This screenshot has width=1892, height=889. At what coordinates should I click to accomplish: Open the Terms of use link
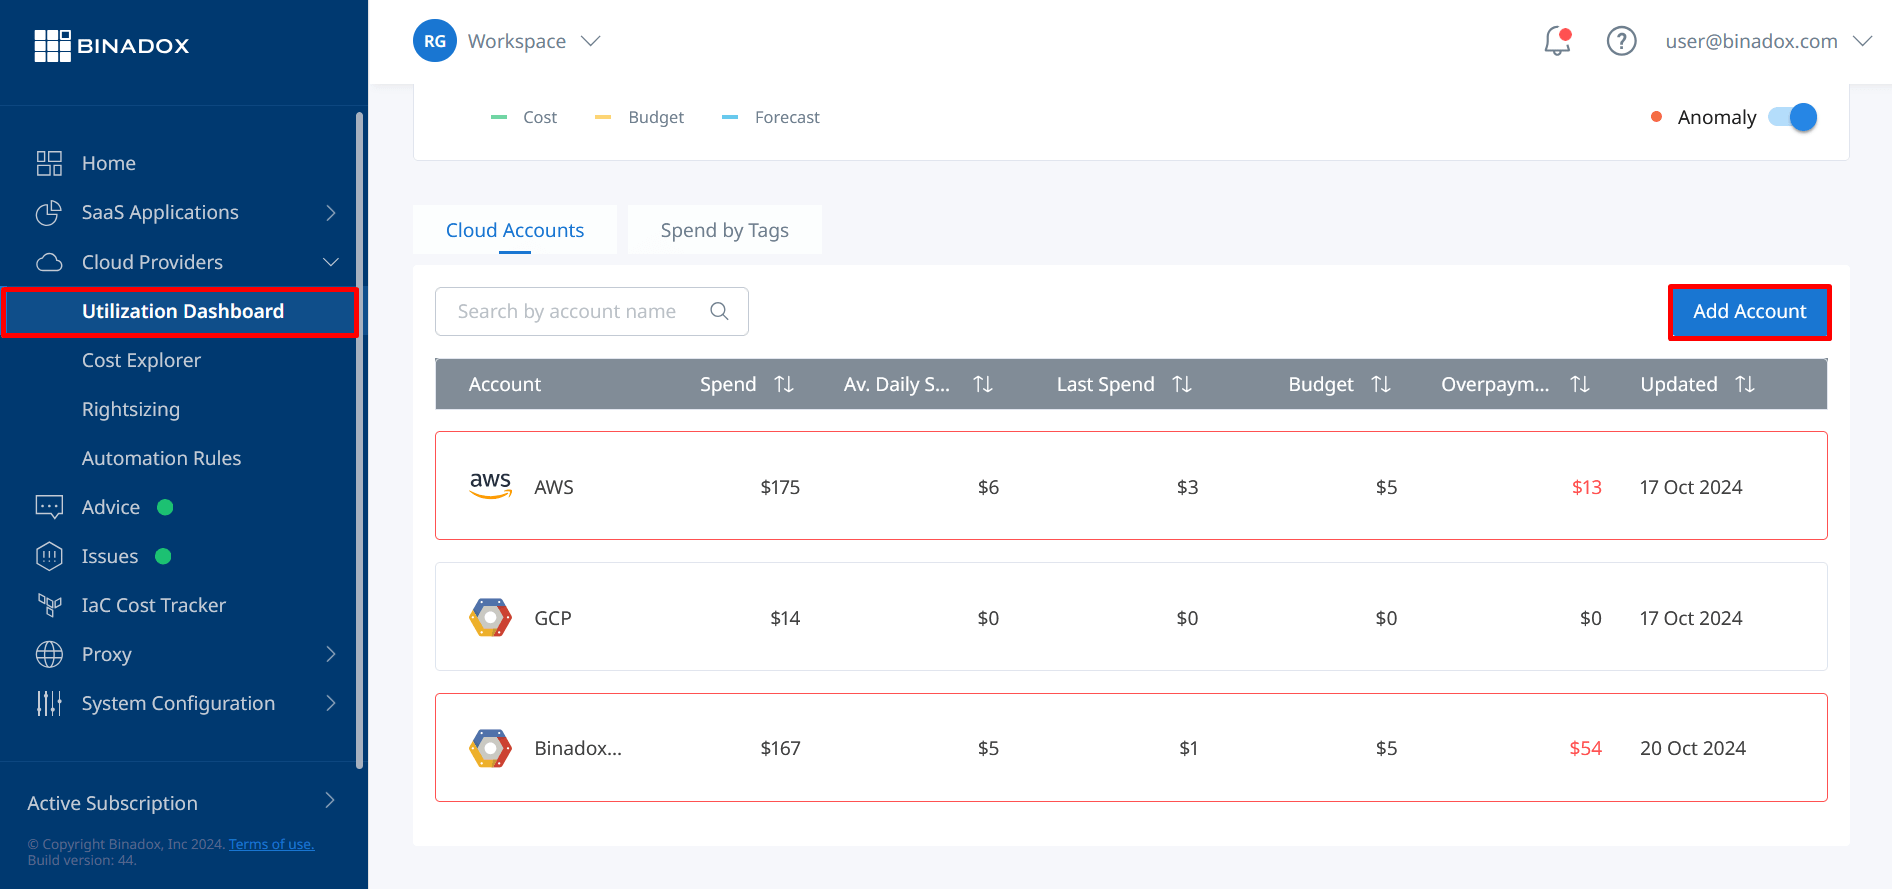tap(271, 844)
